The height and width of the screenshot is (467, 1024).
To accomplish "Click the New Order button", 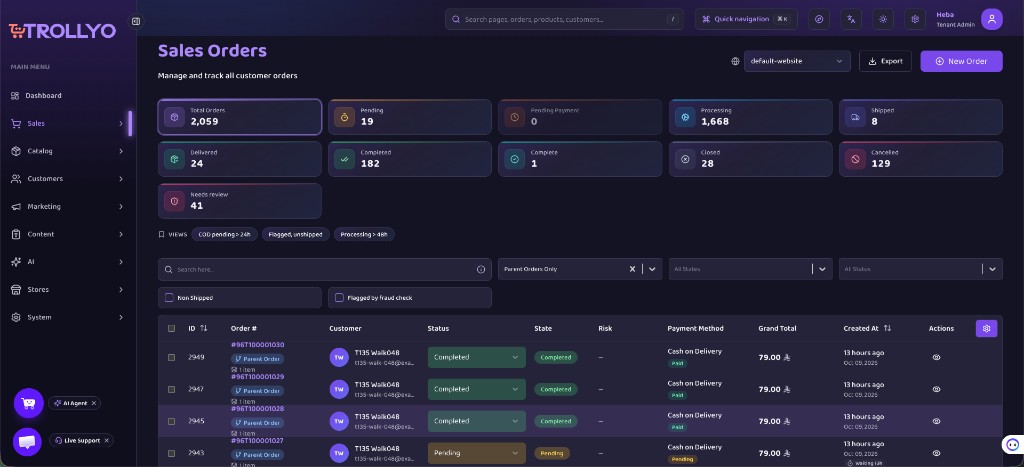I will (x=961, y=61).
